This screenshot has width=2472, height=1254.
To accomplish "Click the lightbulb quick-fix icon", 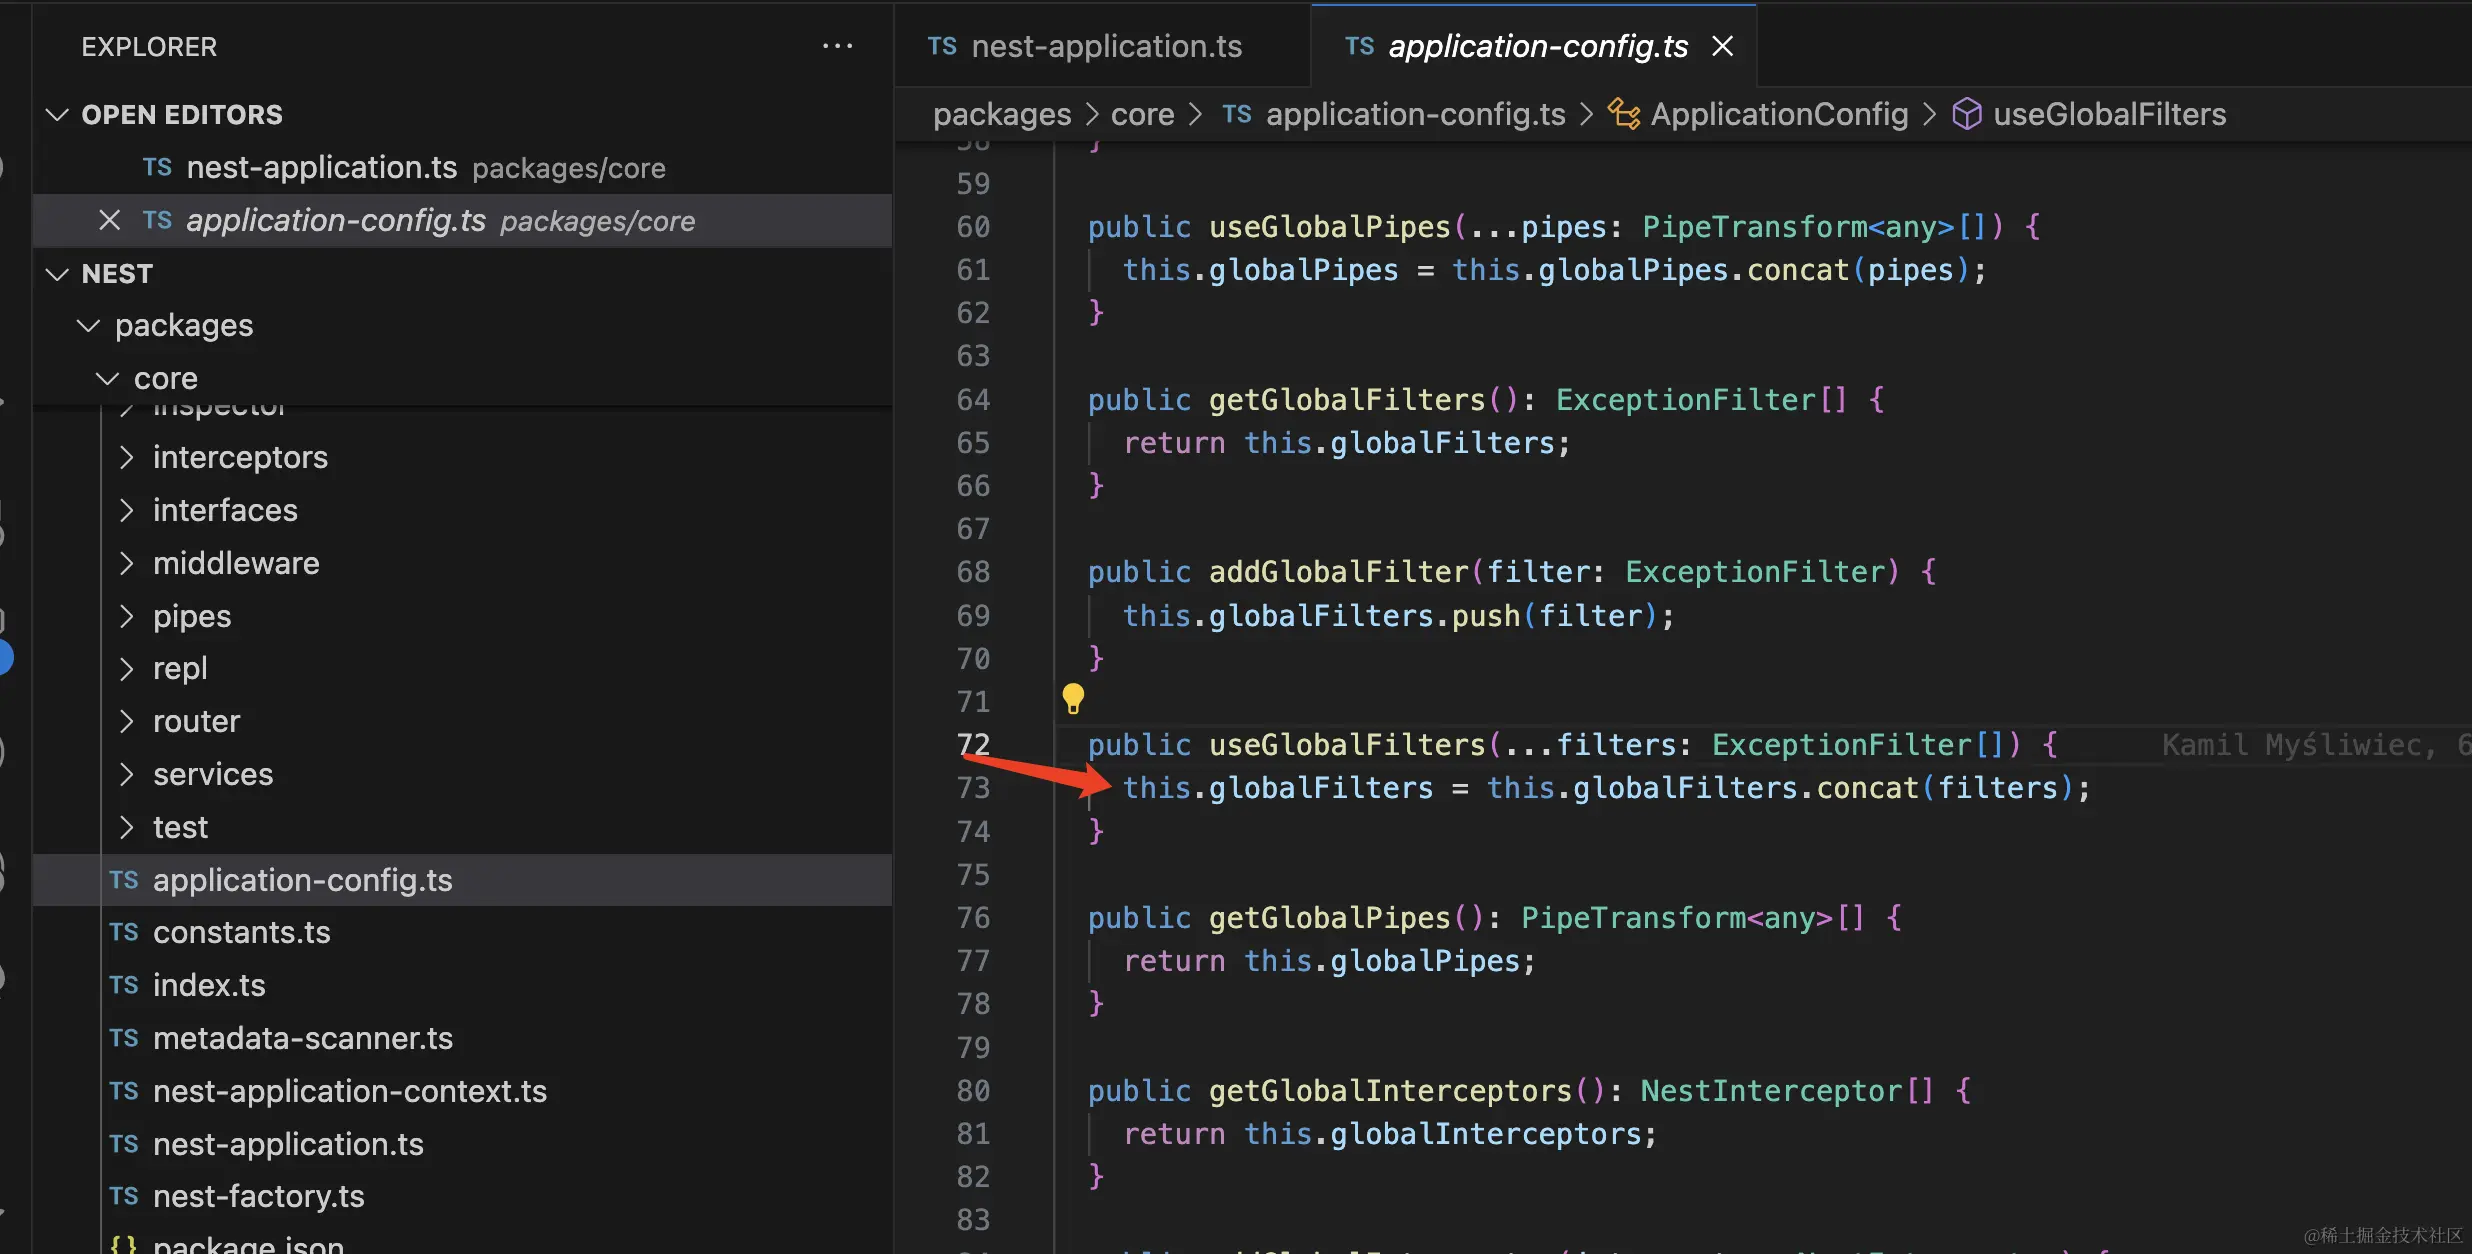I will point(1073,698).
